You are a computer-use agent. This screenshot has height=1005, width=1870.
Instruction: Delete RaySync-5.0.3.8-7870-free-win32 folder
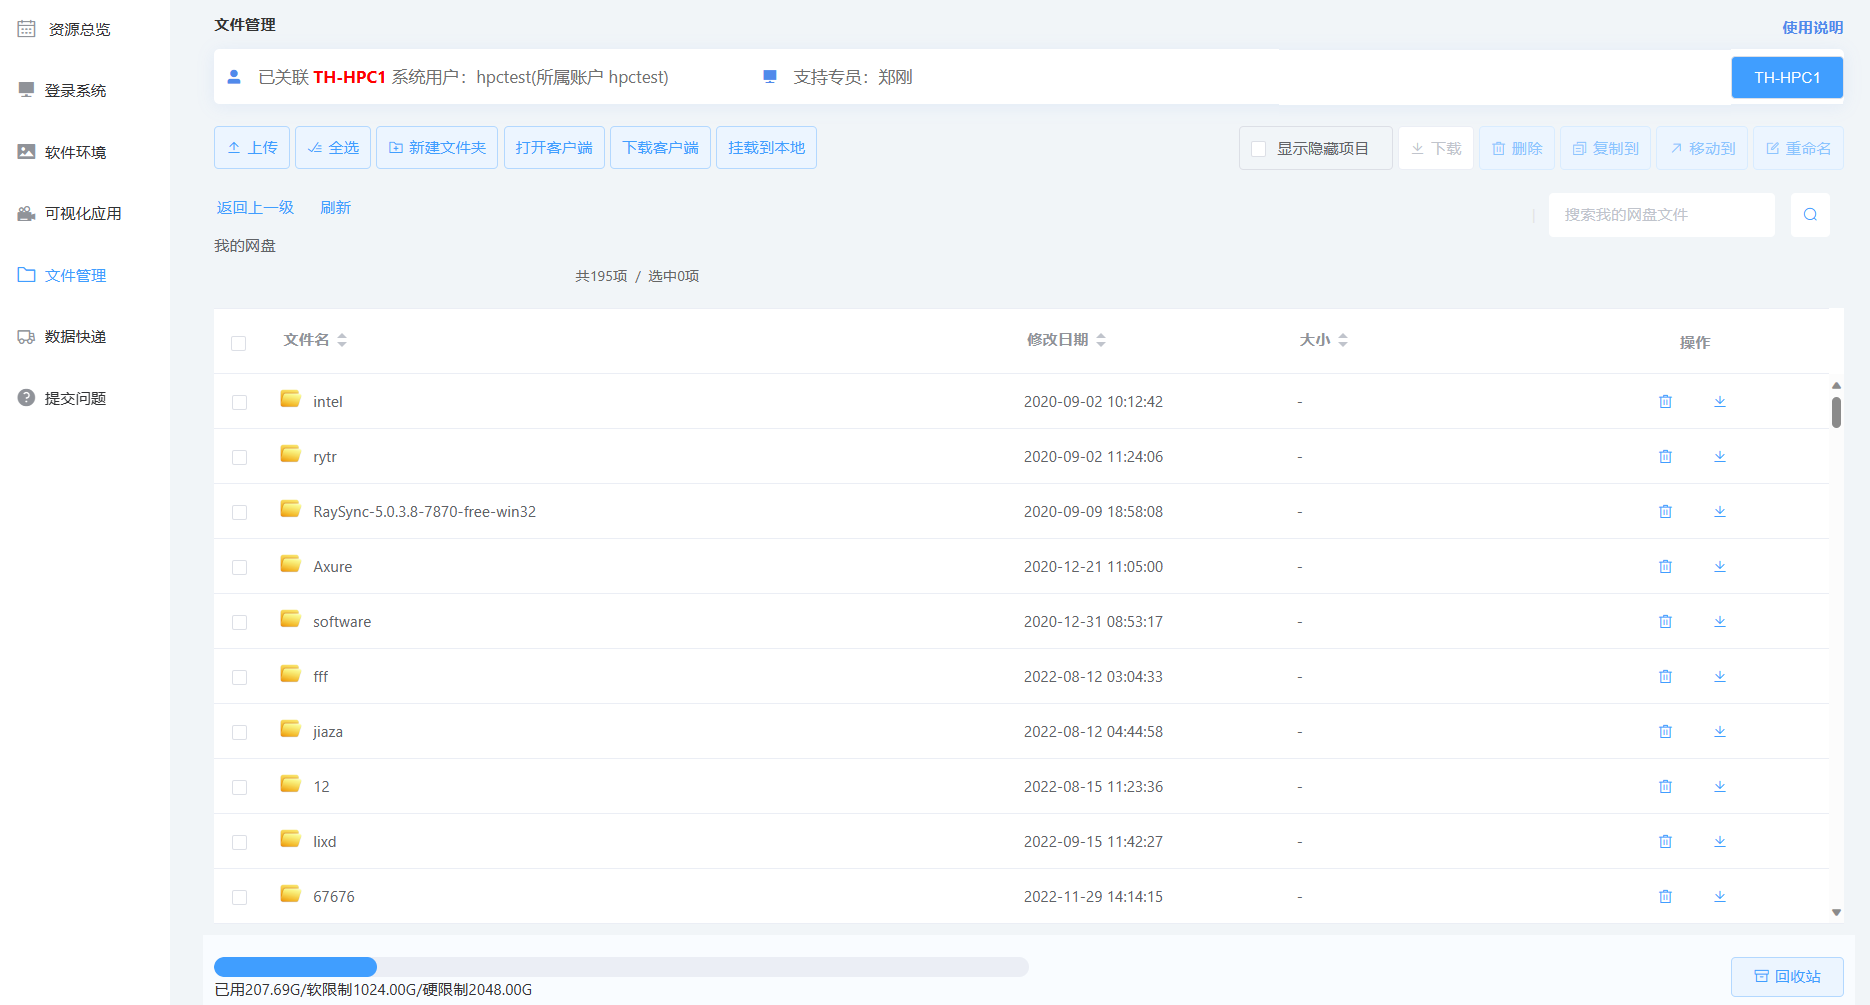click(x=1665, y=511)
